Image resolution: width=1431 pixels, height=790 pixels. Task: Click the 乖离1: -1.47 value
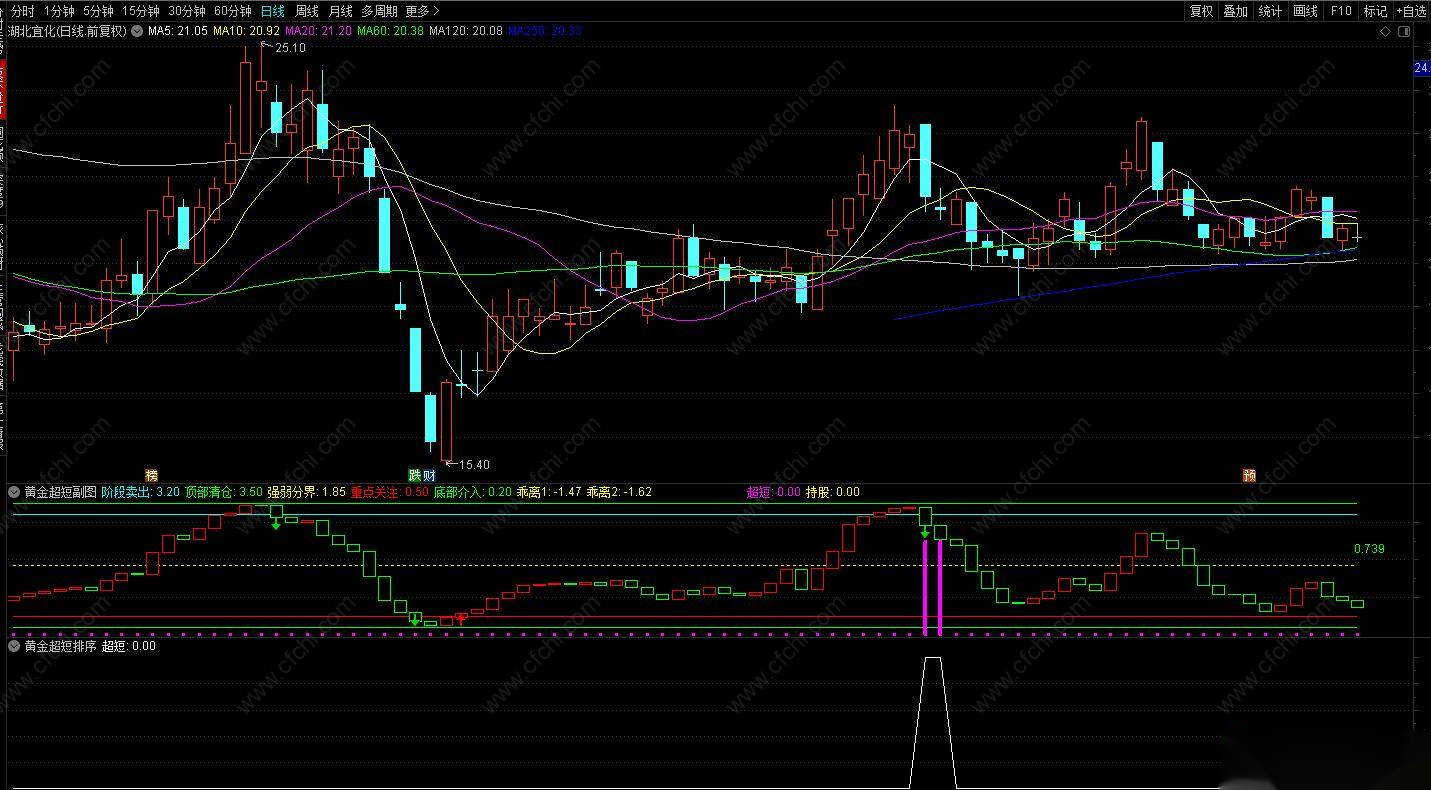(x=549, y=492)
